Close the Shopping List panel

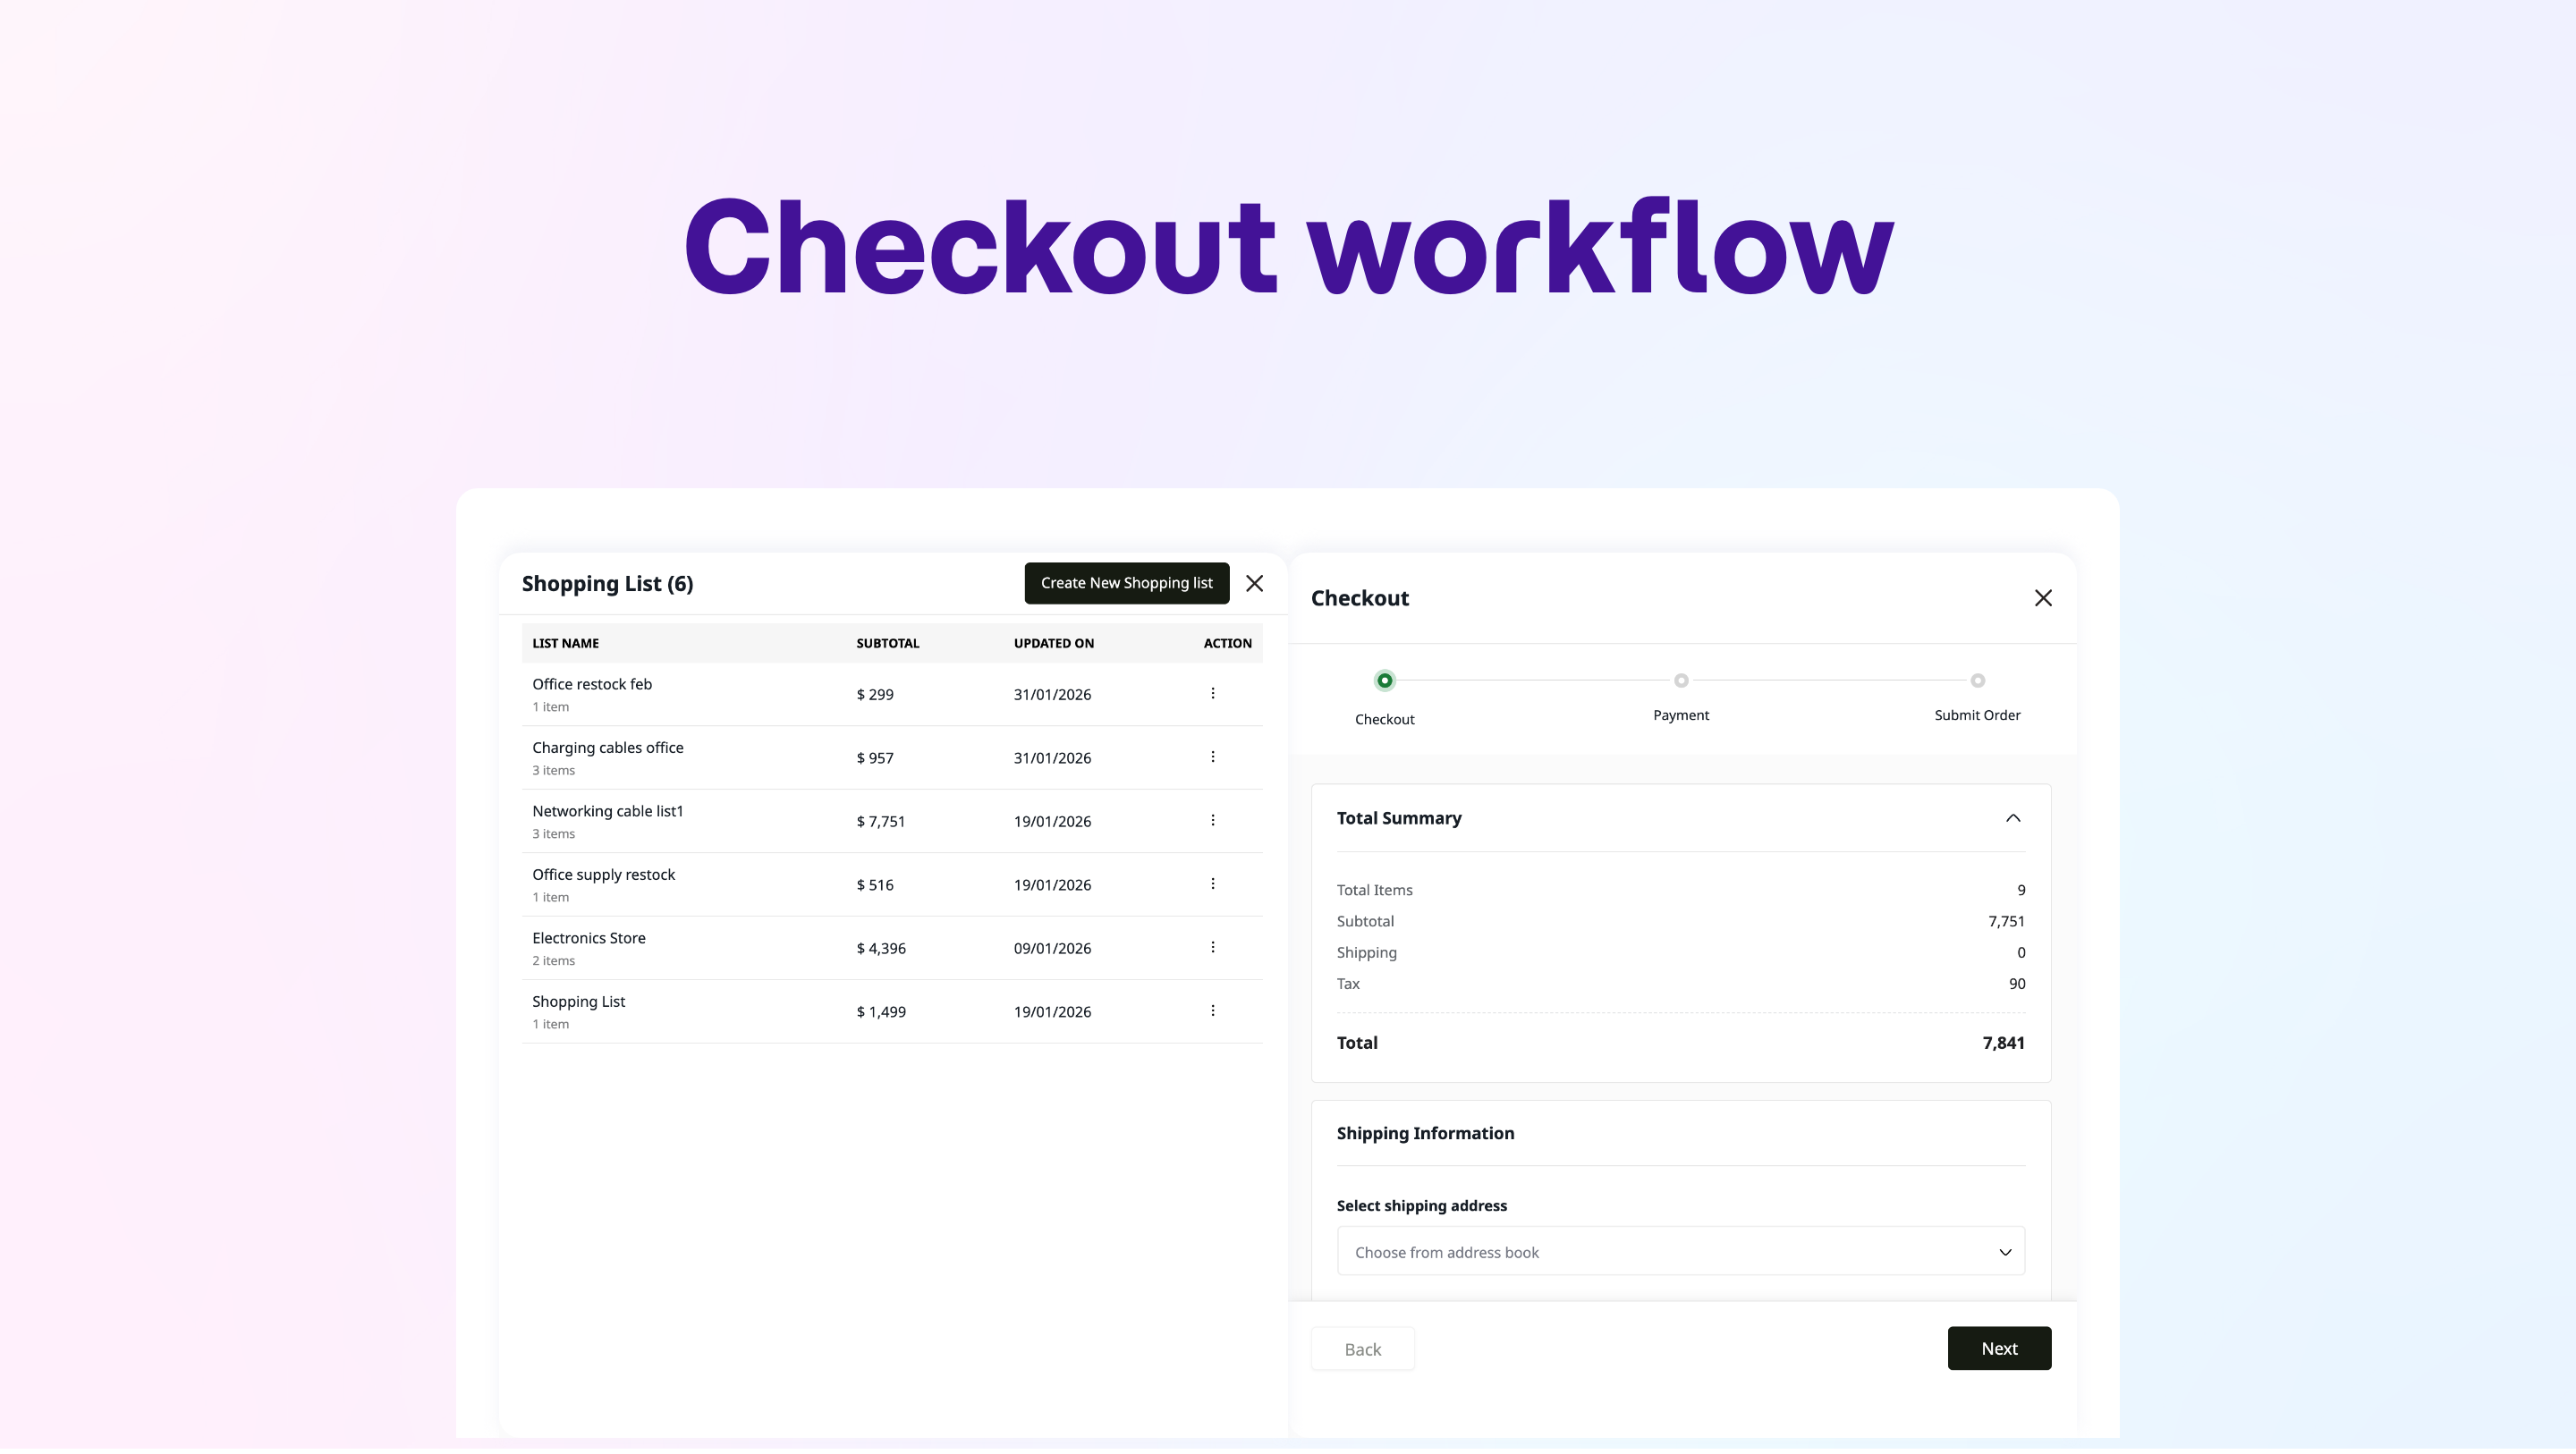point(1255,583)
